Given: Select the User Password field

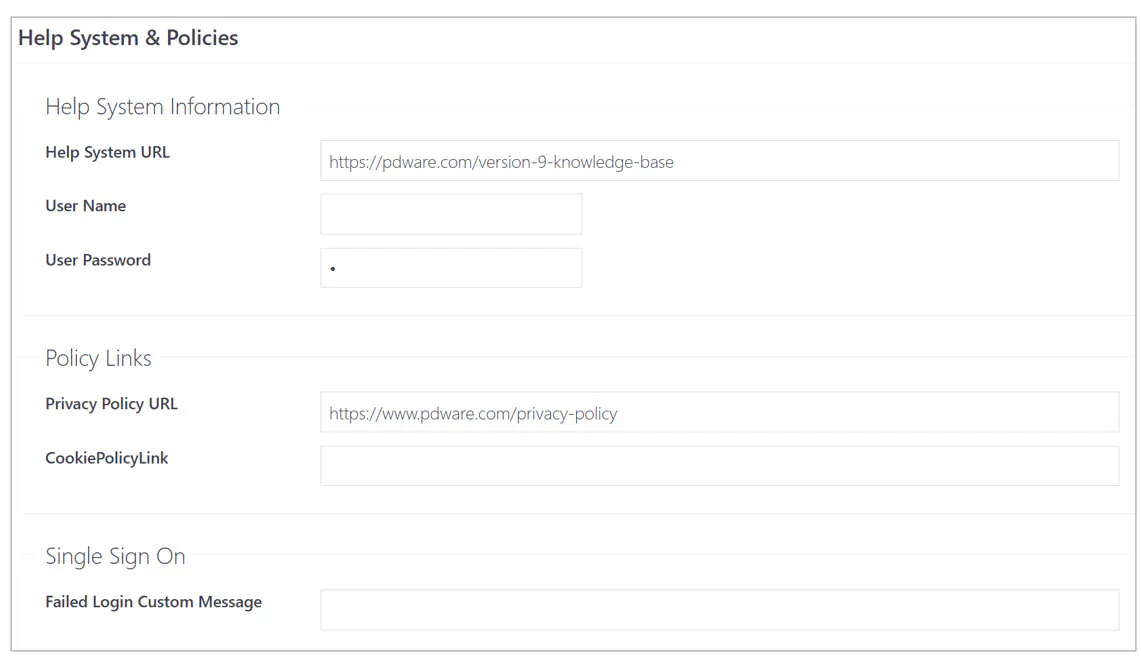Looking at the screenshot, I should (451, 268).
